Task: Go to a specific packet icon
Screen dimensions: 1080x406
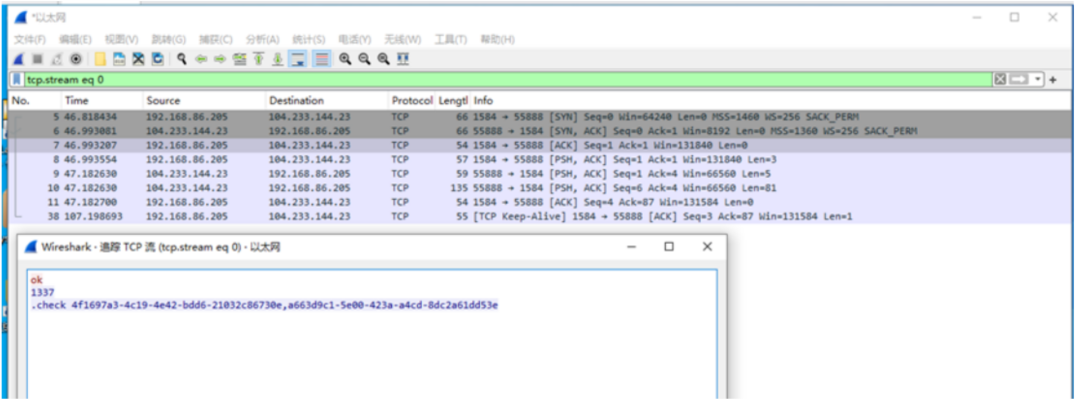Action: click(x=240, y=59)
